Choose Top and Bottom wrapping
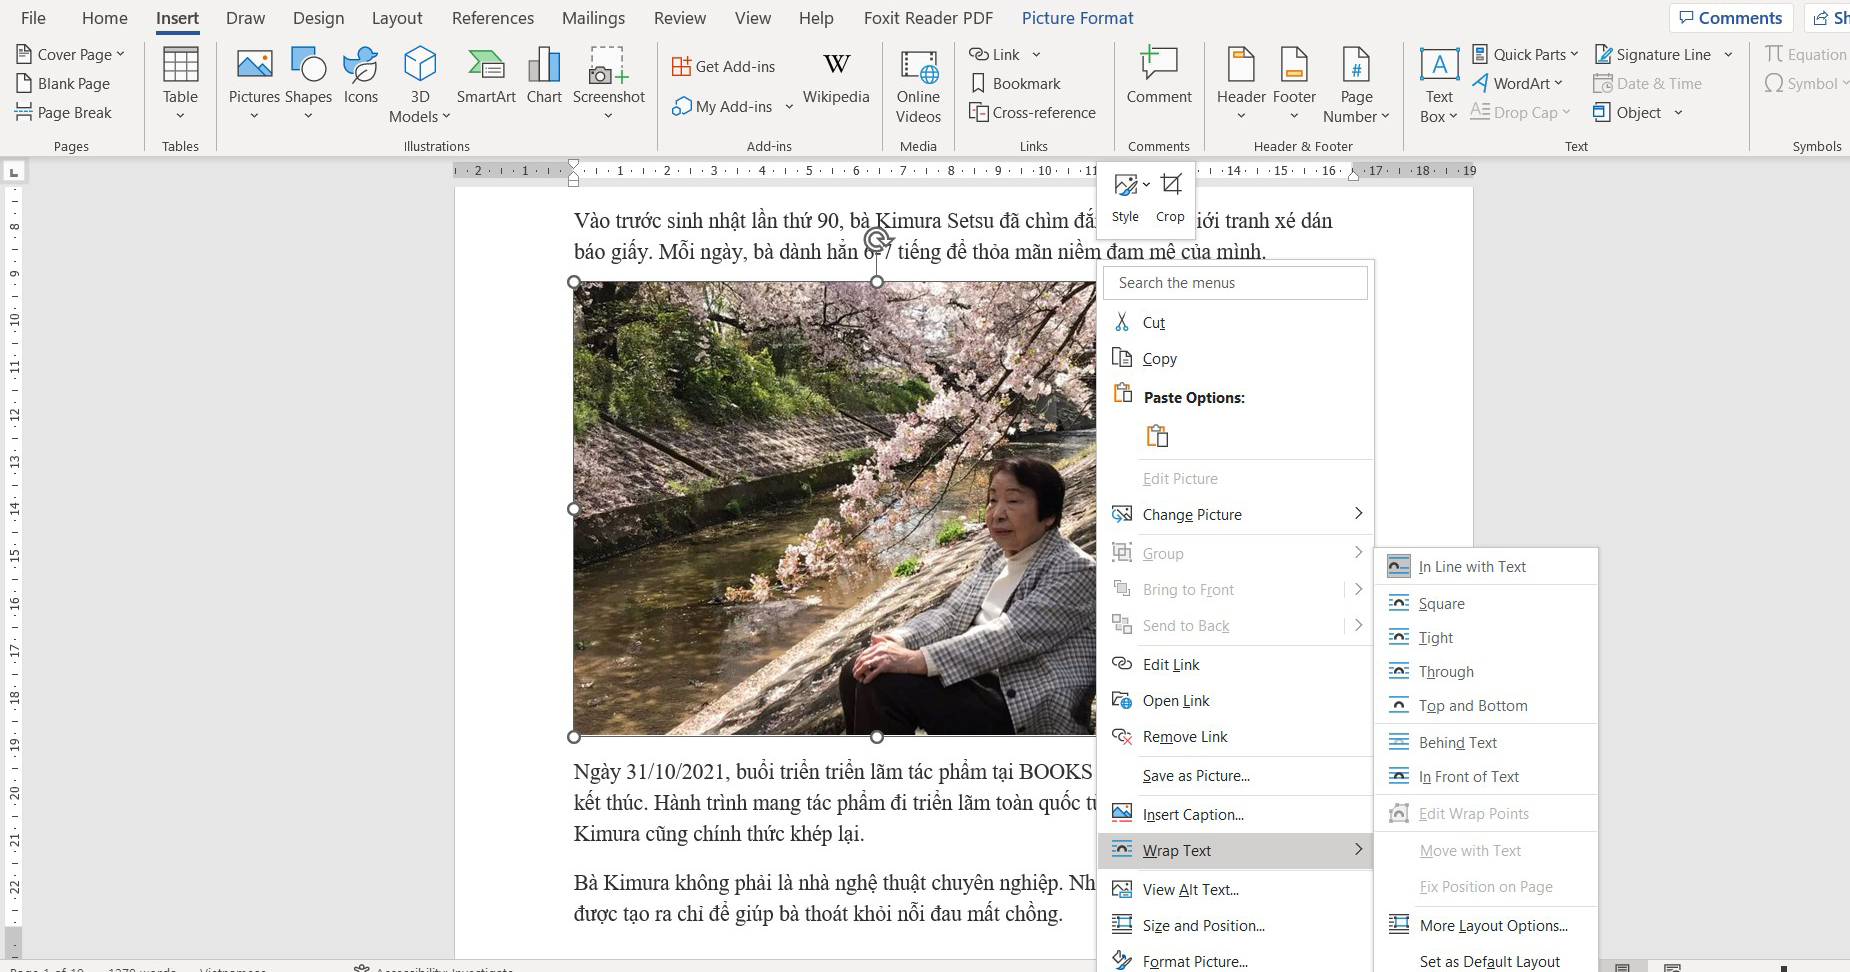Screen dimensions: 1850x972 1487,705
